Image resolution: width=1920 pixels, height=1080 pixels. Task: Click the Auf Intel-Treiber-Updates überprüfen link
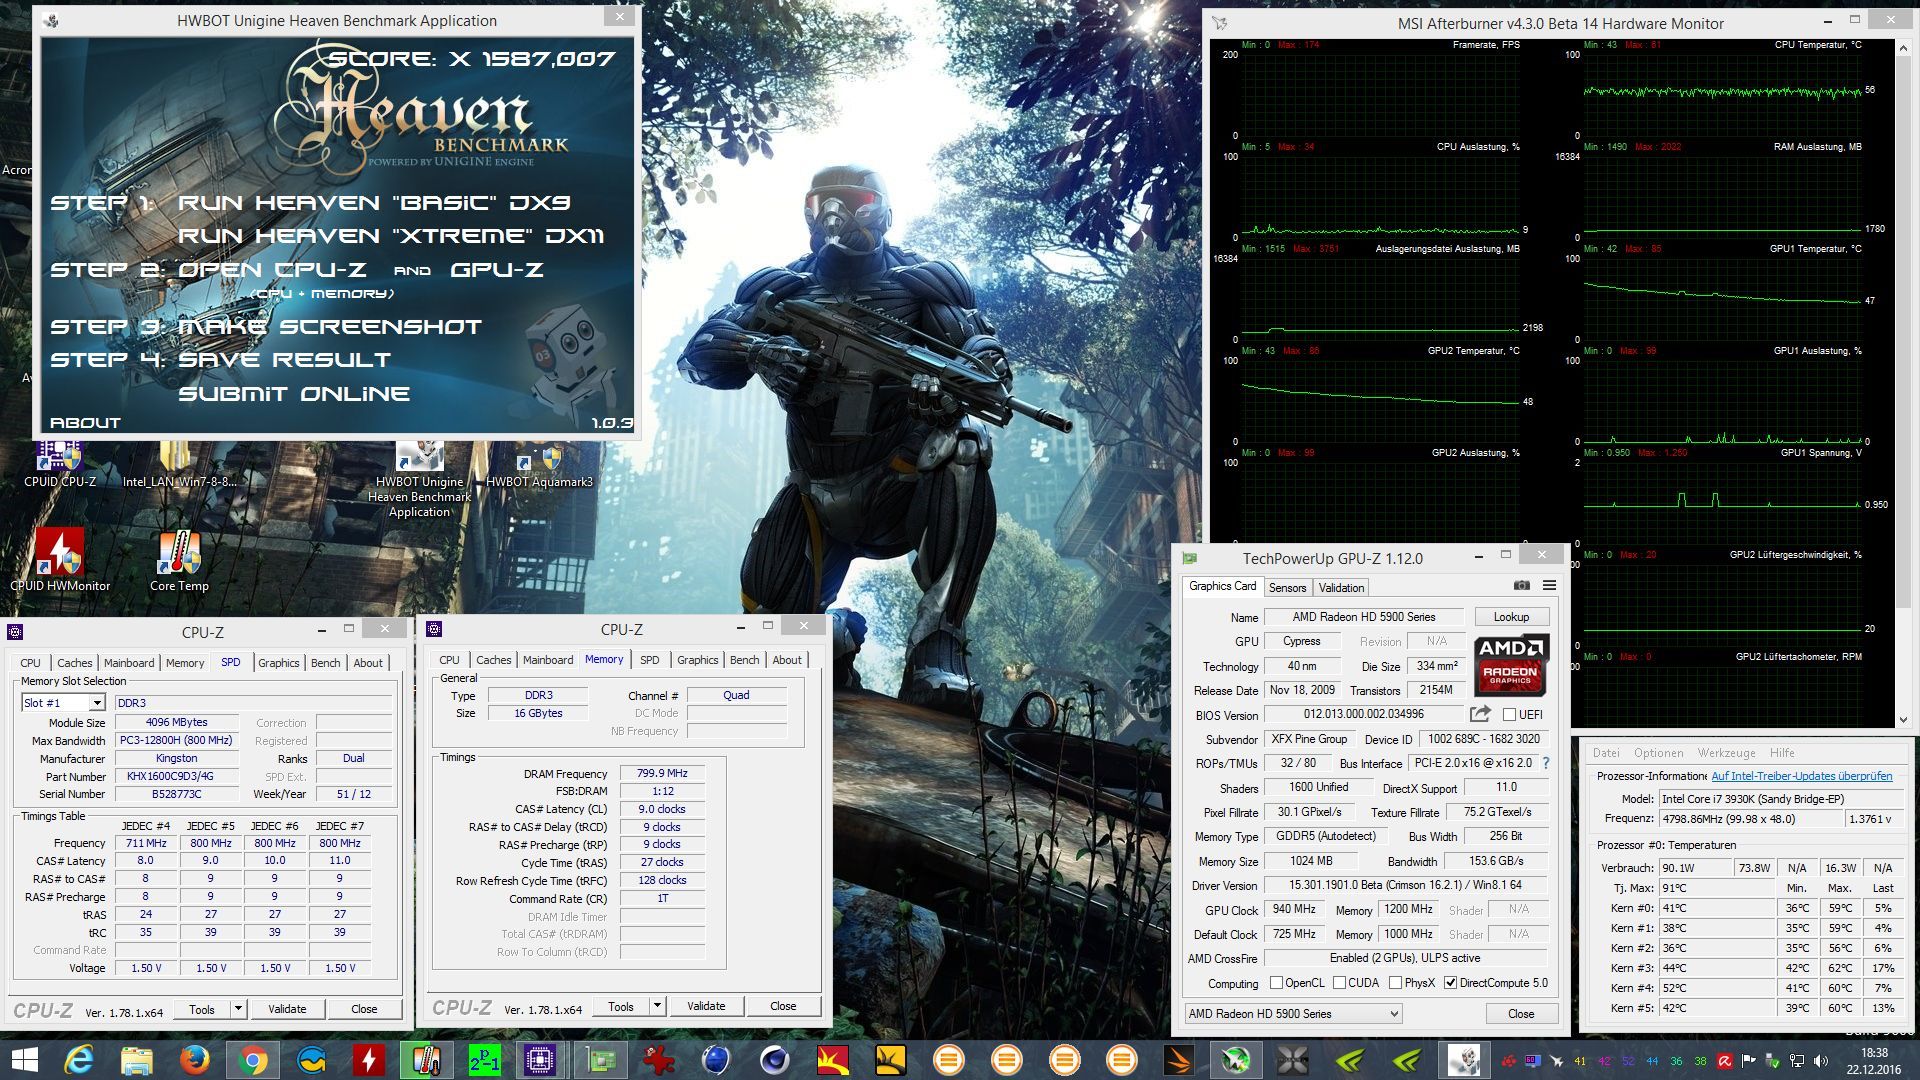tap(1801, 776)
